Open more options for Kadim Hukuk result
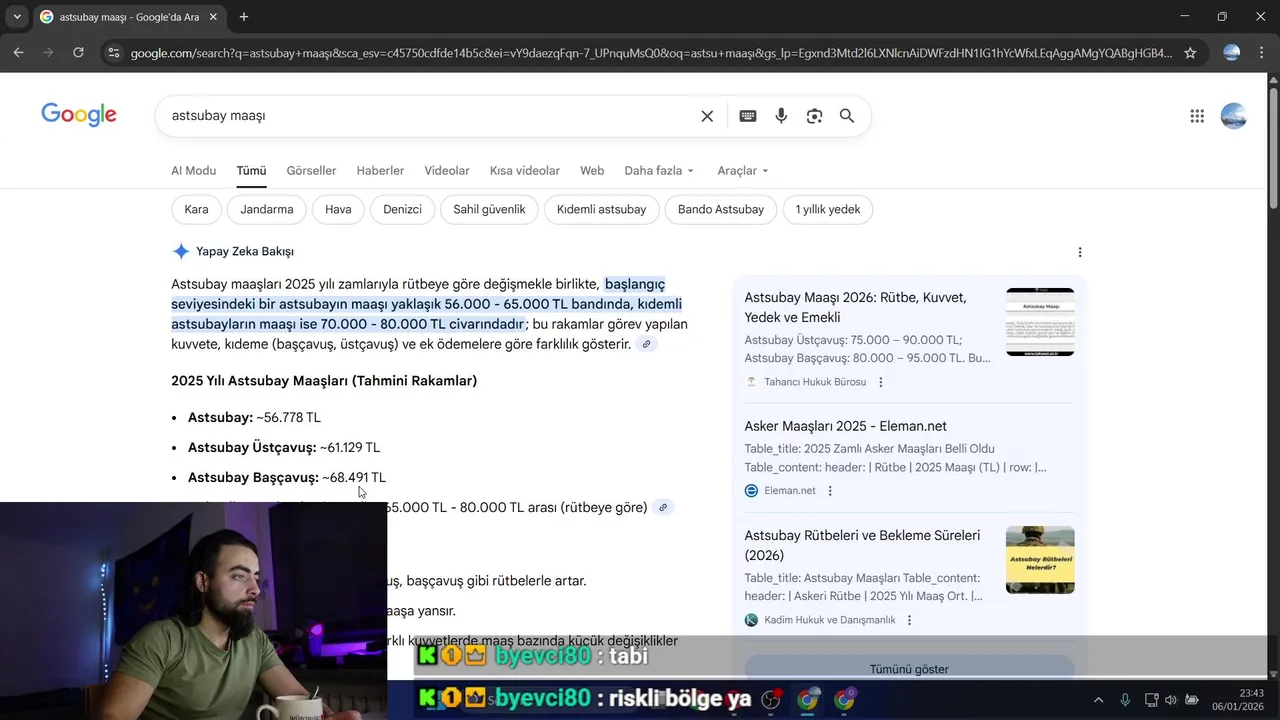 [x=909, y=620]
